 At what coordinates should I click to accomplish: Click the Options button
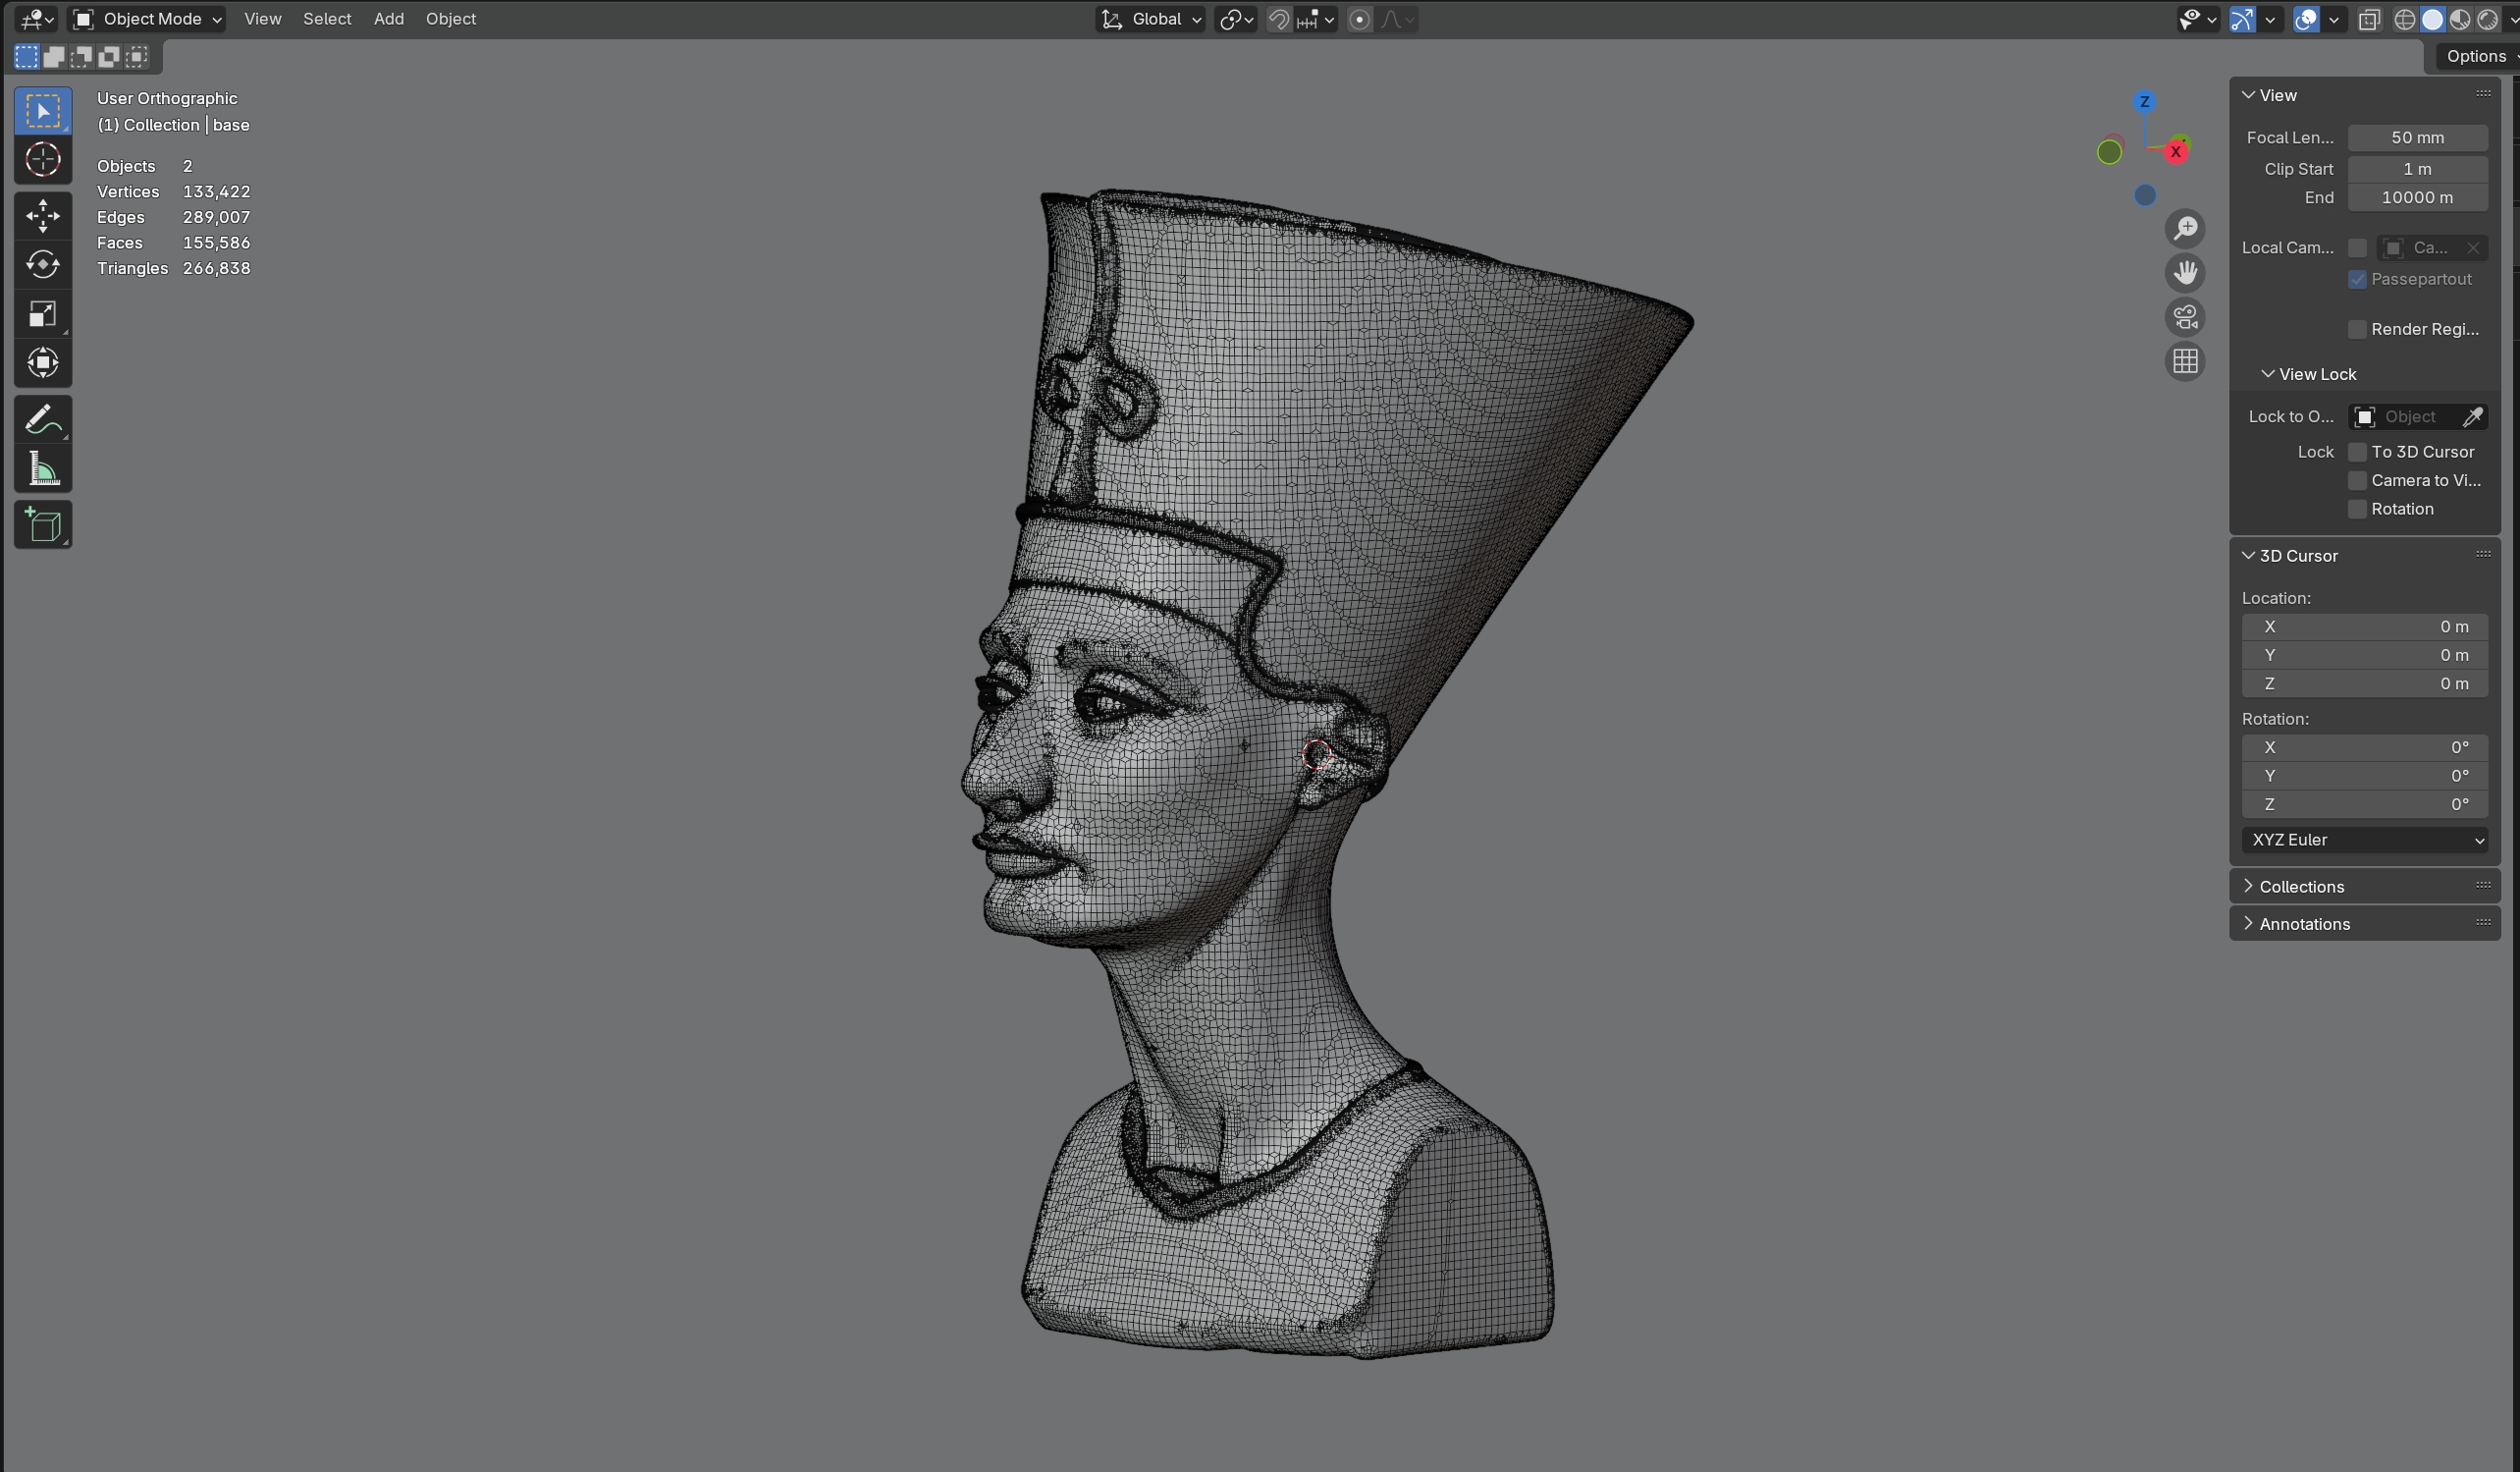click(2476, 57)
